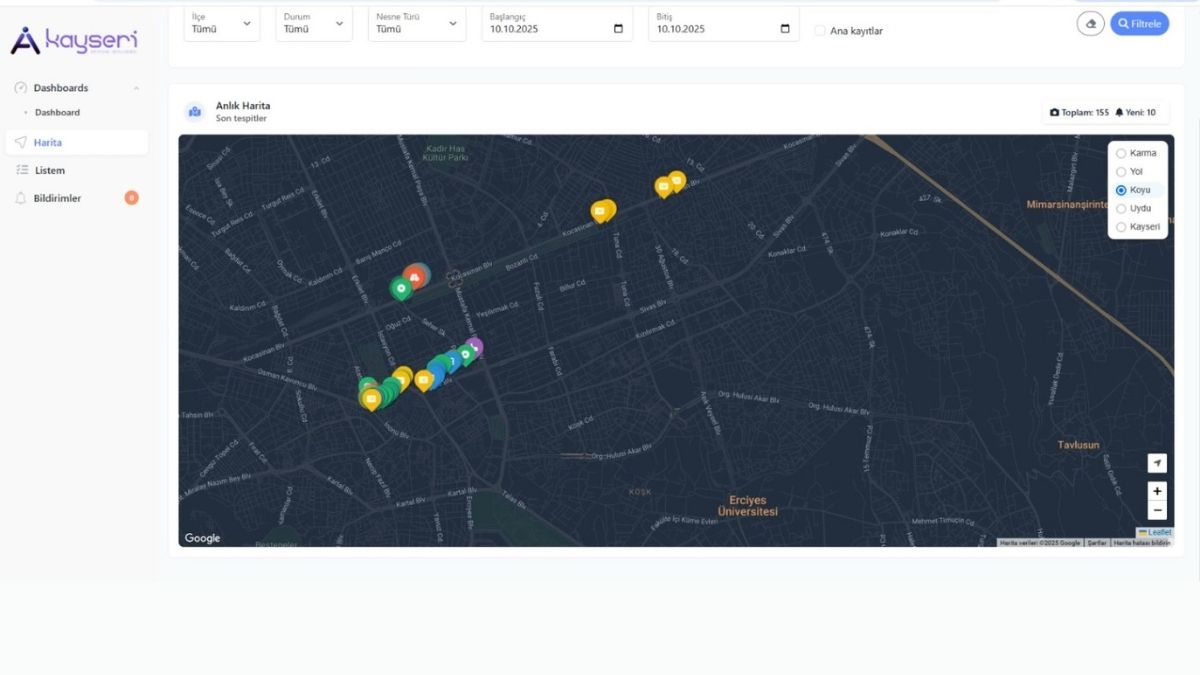Select the Karma map layer option
The image size is (1200, 675).
[x=1121, y=153]
